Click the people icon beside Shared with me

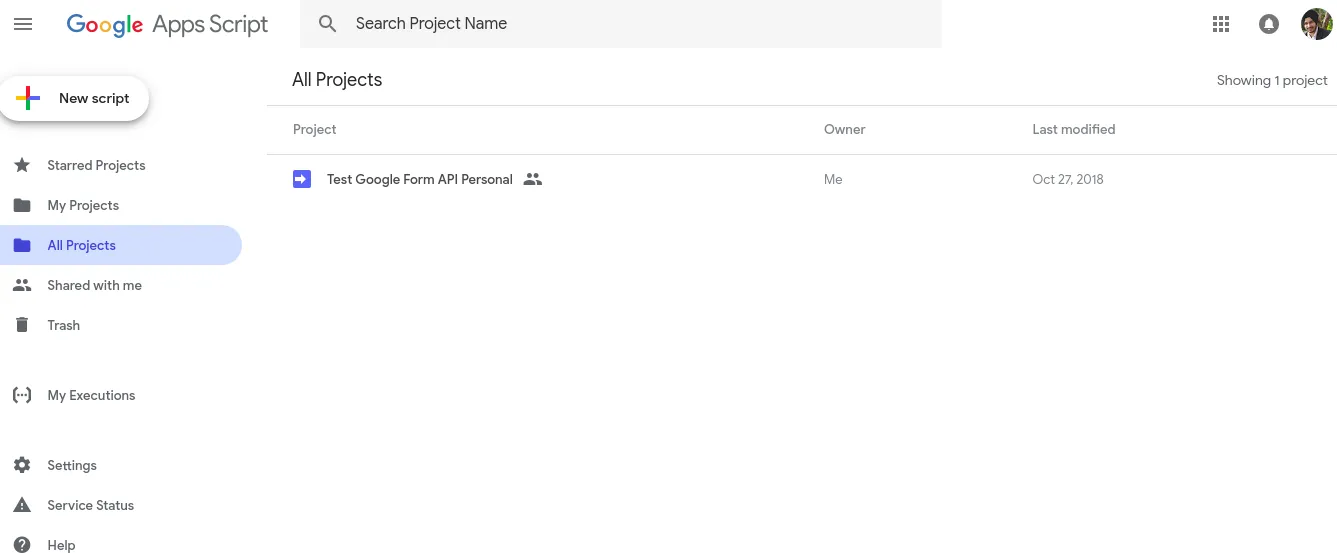22,285
